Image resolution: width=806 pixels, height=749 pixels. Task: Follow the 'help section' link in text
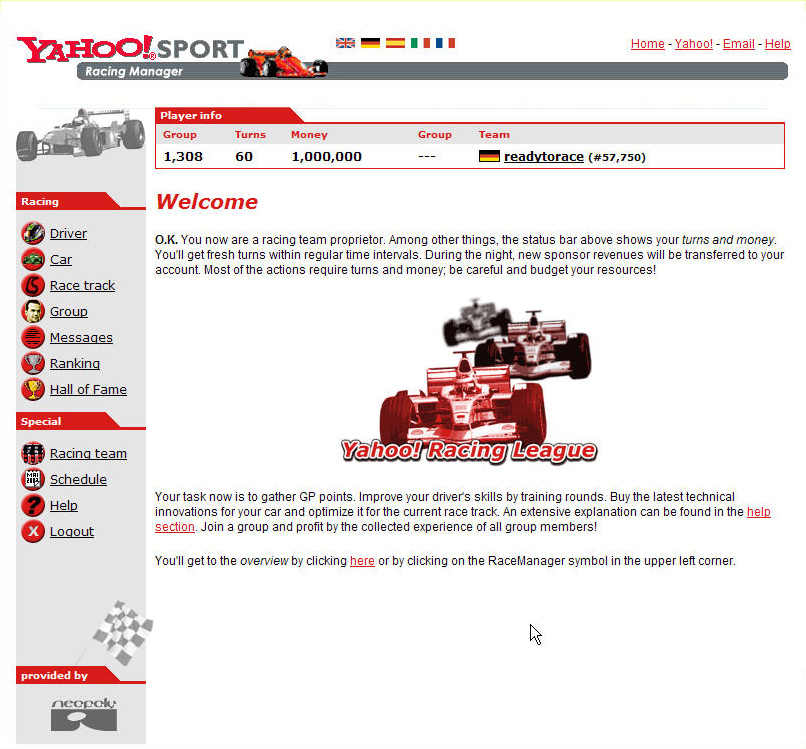(759, 511)
